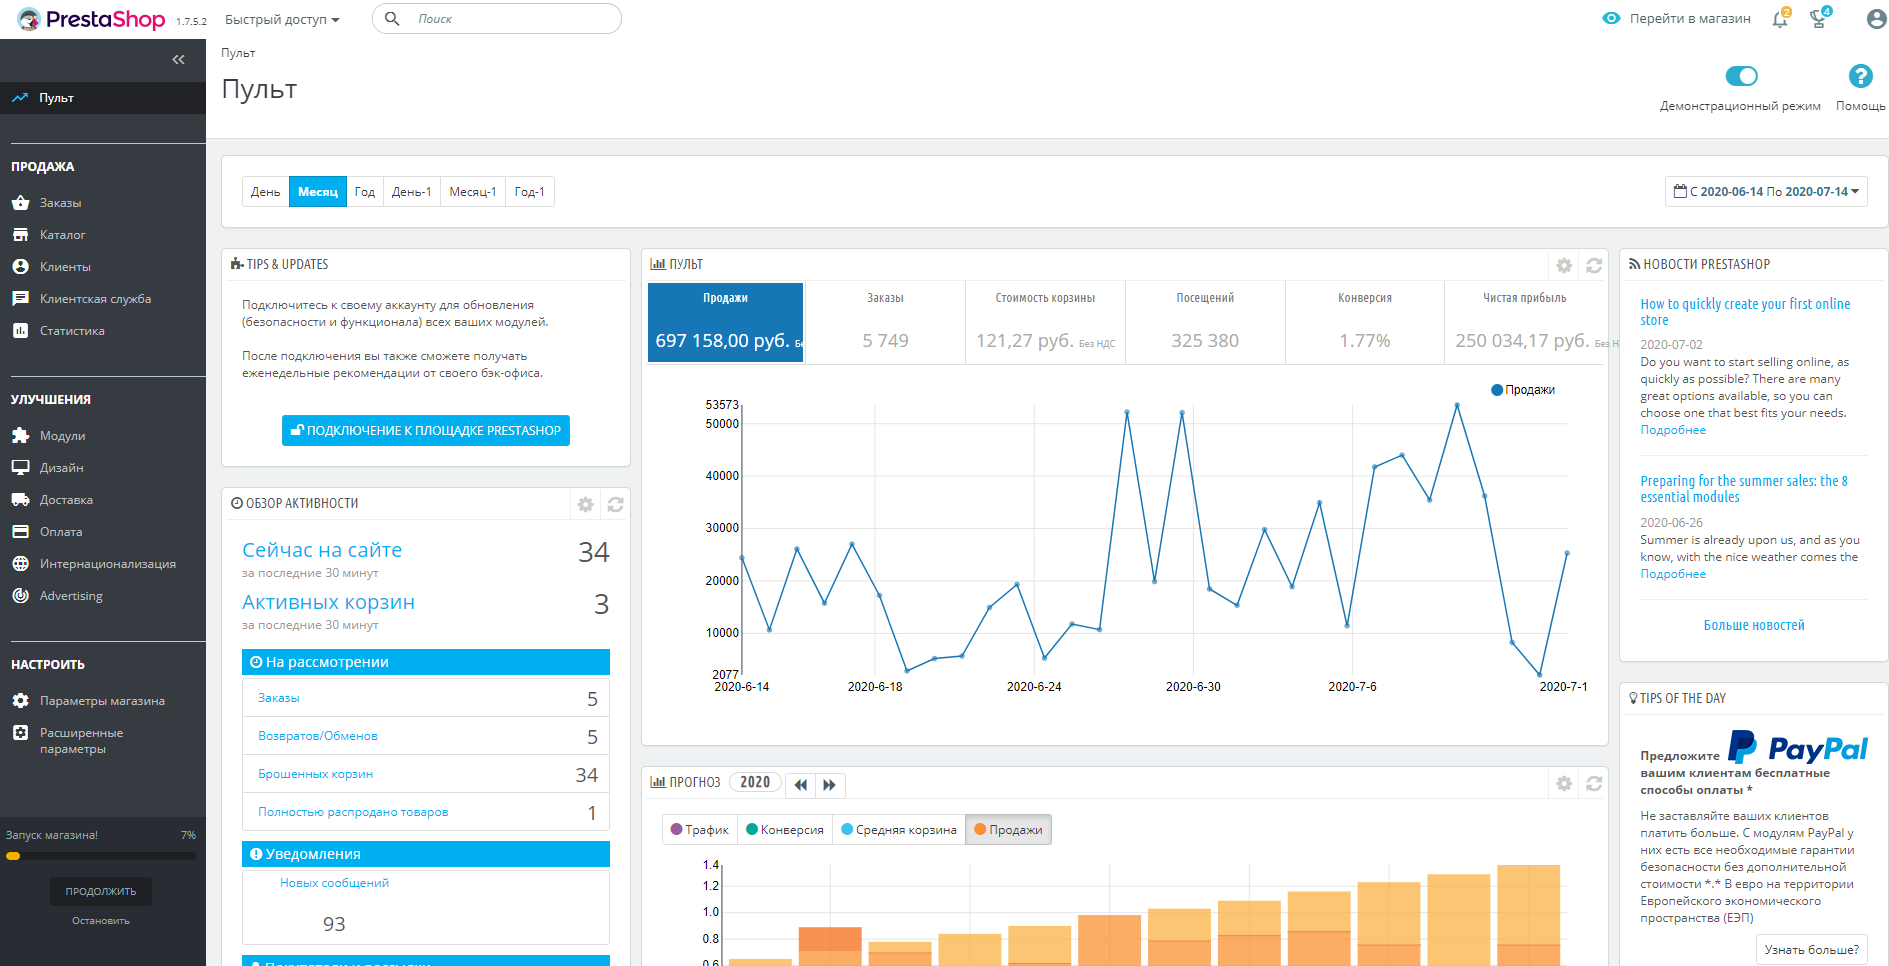Screen dimensions: 1889x966
Task: Click the Сейчас на сайте heading
Action: tap(322, 550)
